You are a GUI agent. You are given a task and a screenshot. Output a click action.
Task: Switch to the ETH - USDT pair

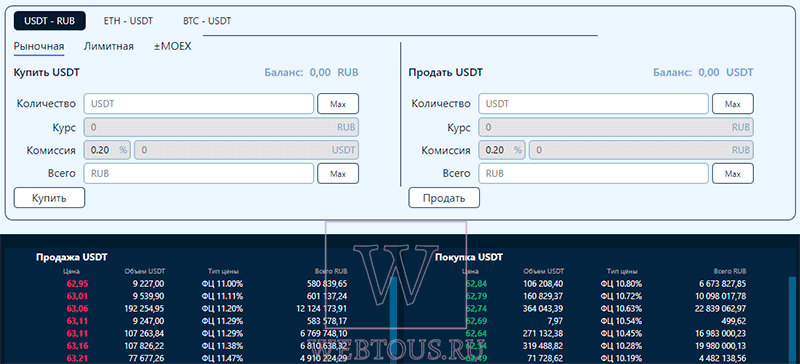click(x=128, y=21)
